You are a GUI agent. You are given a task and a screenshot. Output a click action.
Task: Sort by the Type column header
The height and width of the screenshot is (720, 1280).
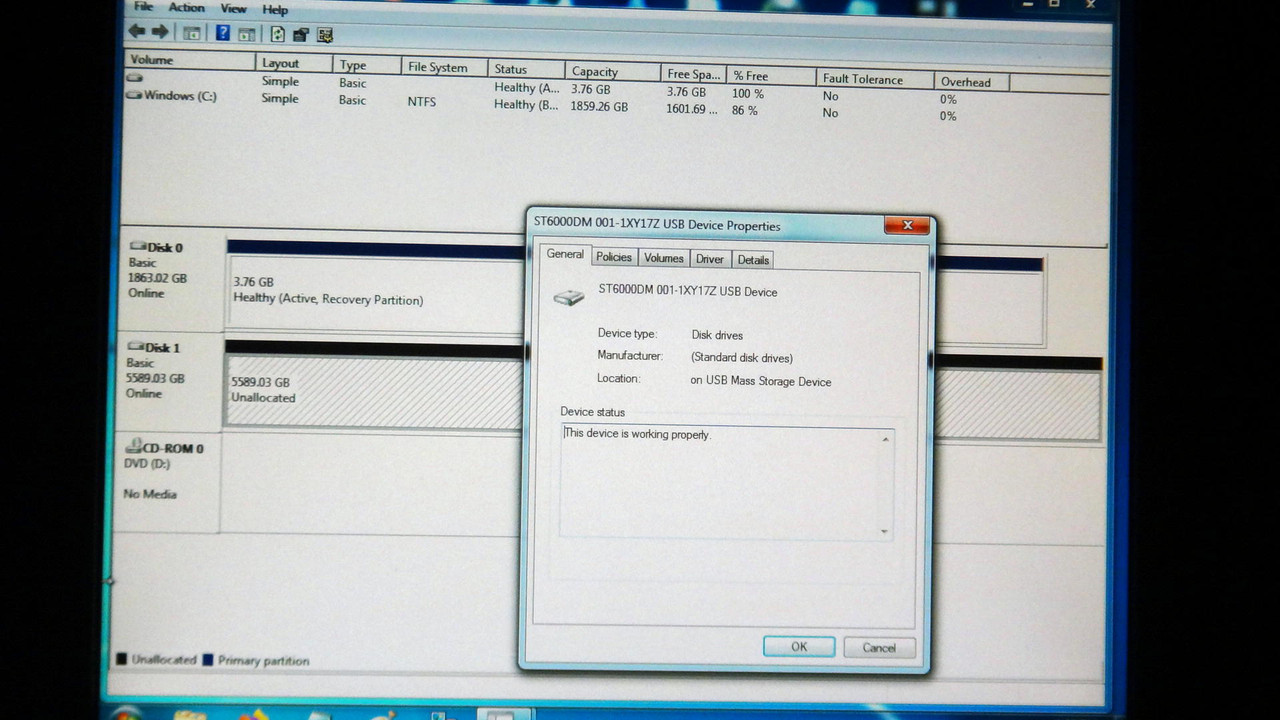[367, 65]
